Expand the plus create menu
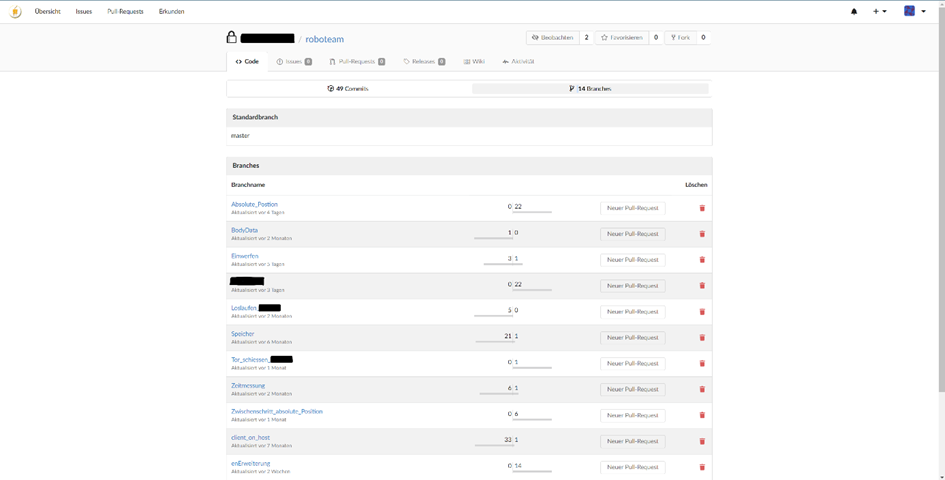945x480 pixels. click(880, 11)
